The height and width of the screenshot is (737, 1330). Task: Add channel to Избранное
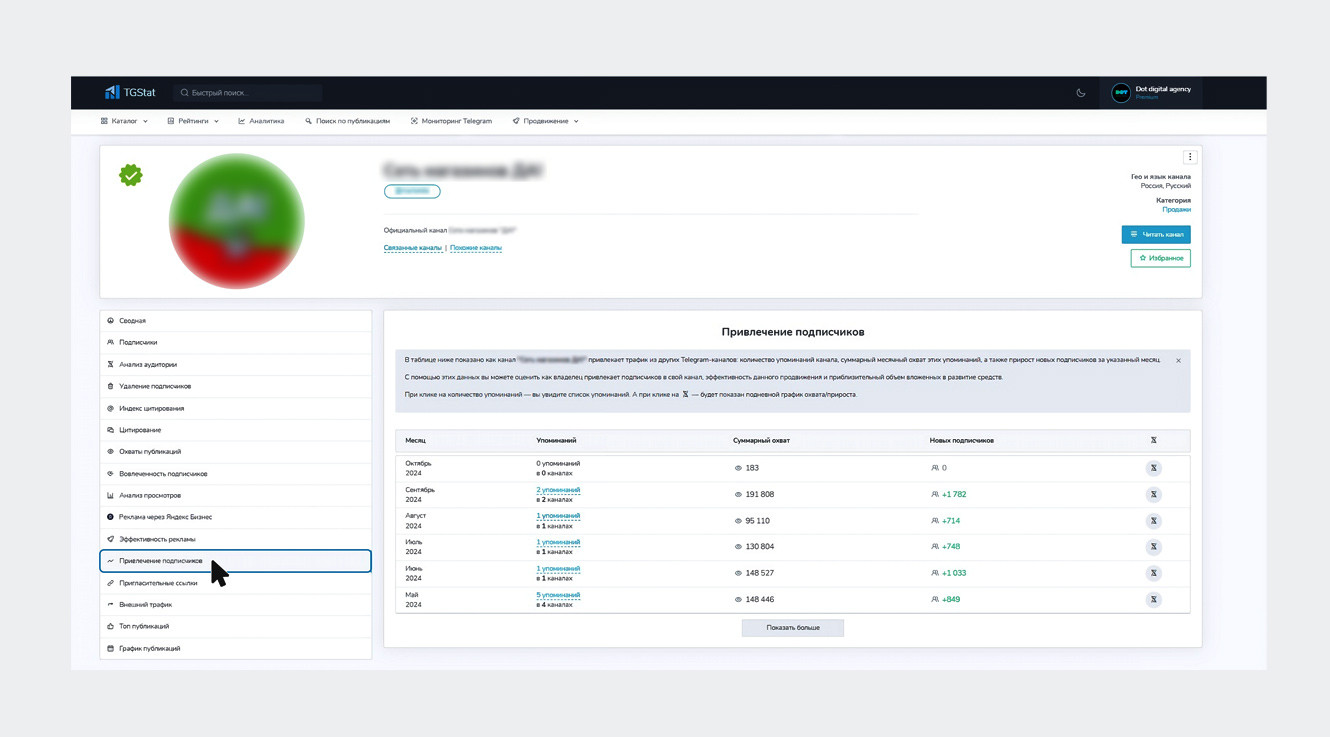tap(1160, 258)
